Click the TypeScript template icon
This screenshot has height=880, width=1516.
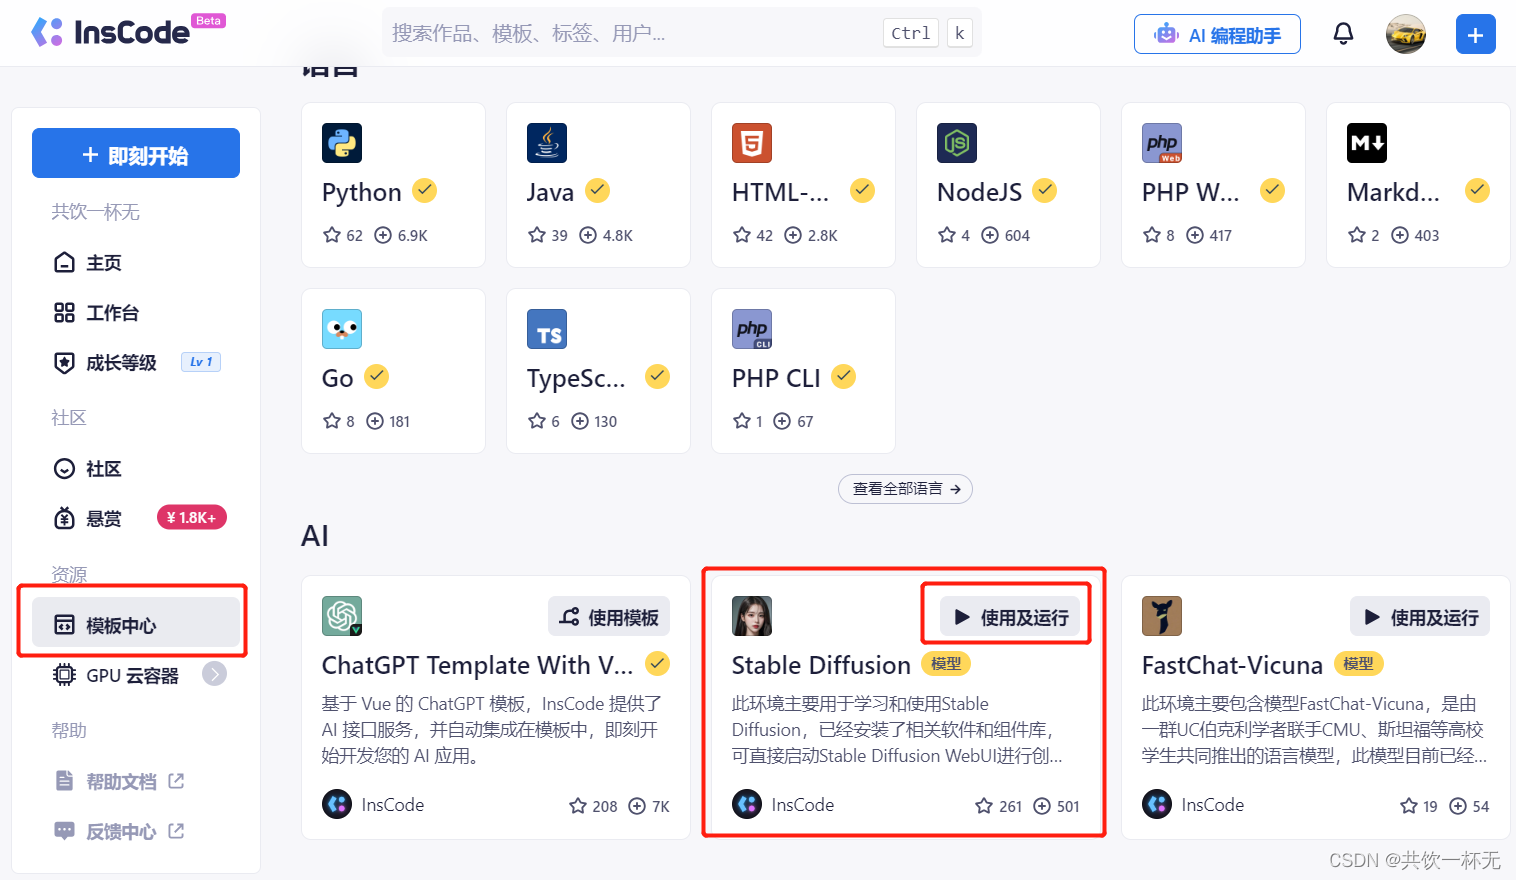(x=547, y=329)
